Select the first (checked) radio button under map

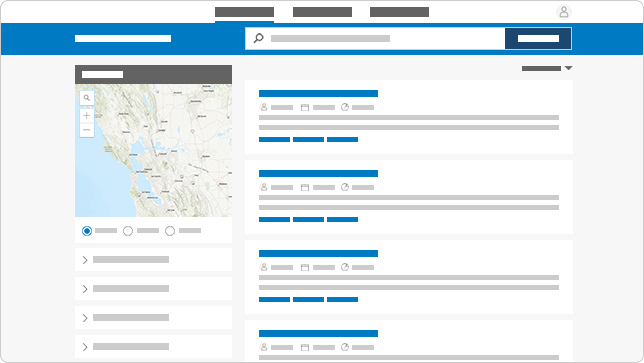click(87, 231)
